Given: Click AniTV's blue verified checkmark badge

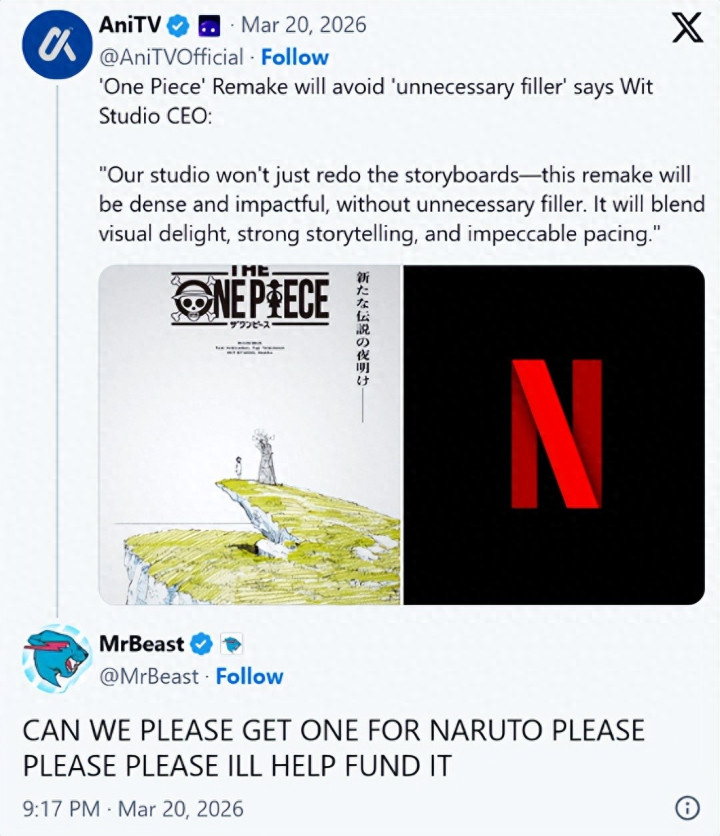Looking at the screenshot, I should click(x=179, y=26).
